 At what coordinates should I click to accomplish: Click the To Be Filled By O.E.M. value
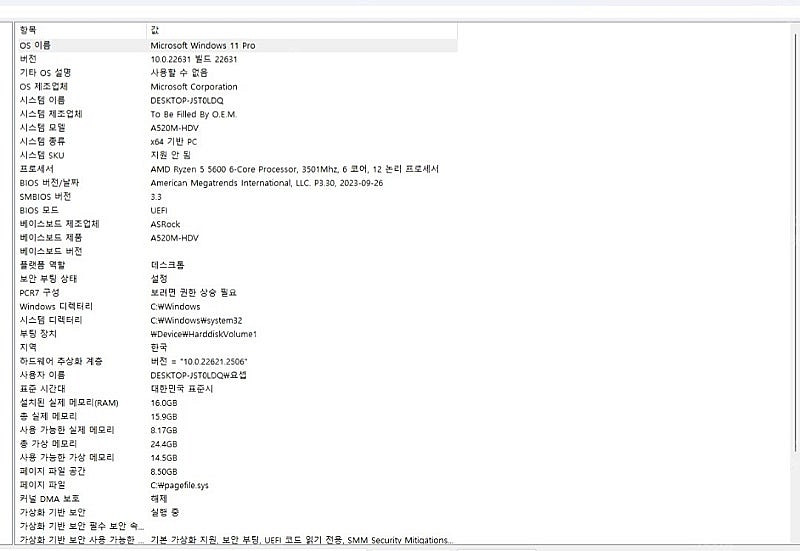tap(193, 114)
